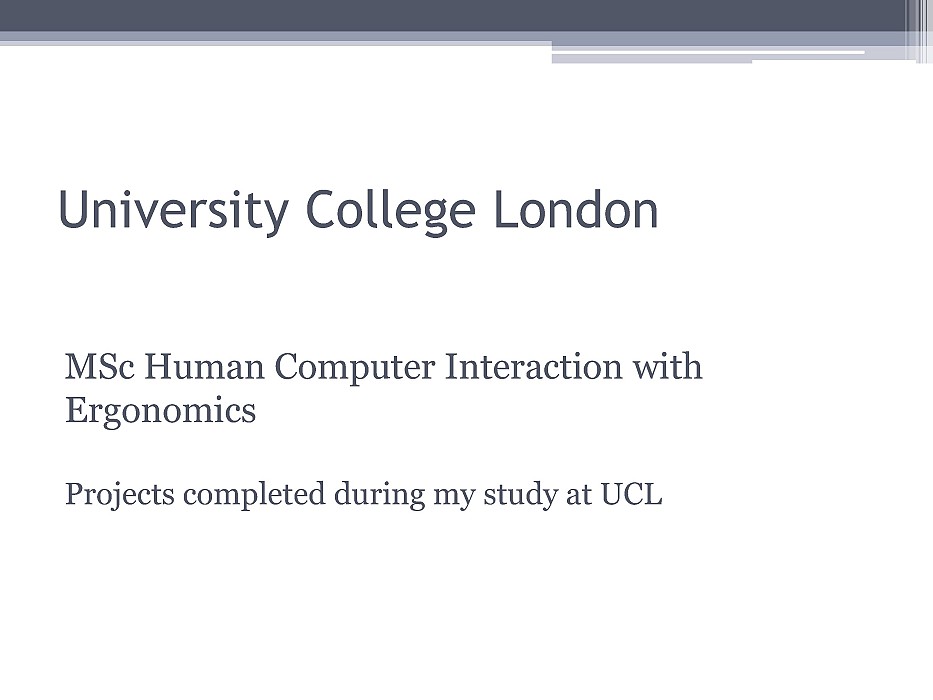Click the word Human in the subtitle
The height and width of the screenshot is (700, 933).
(204, 367)
